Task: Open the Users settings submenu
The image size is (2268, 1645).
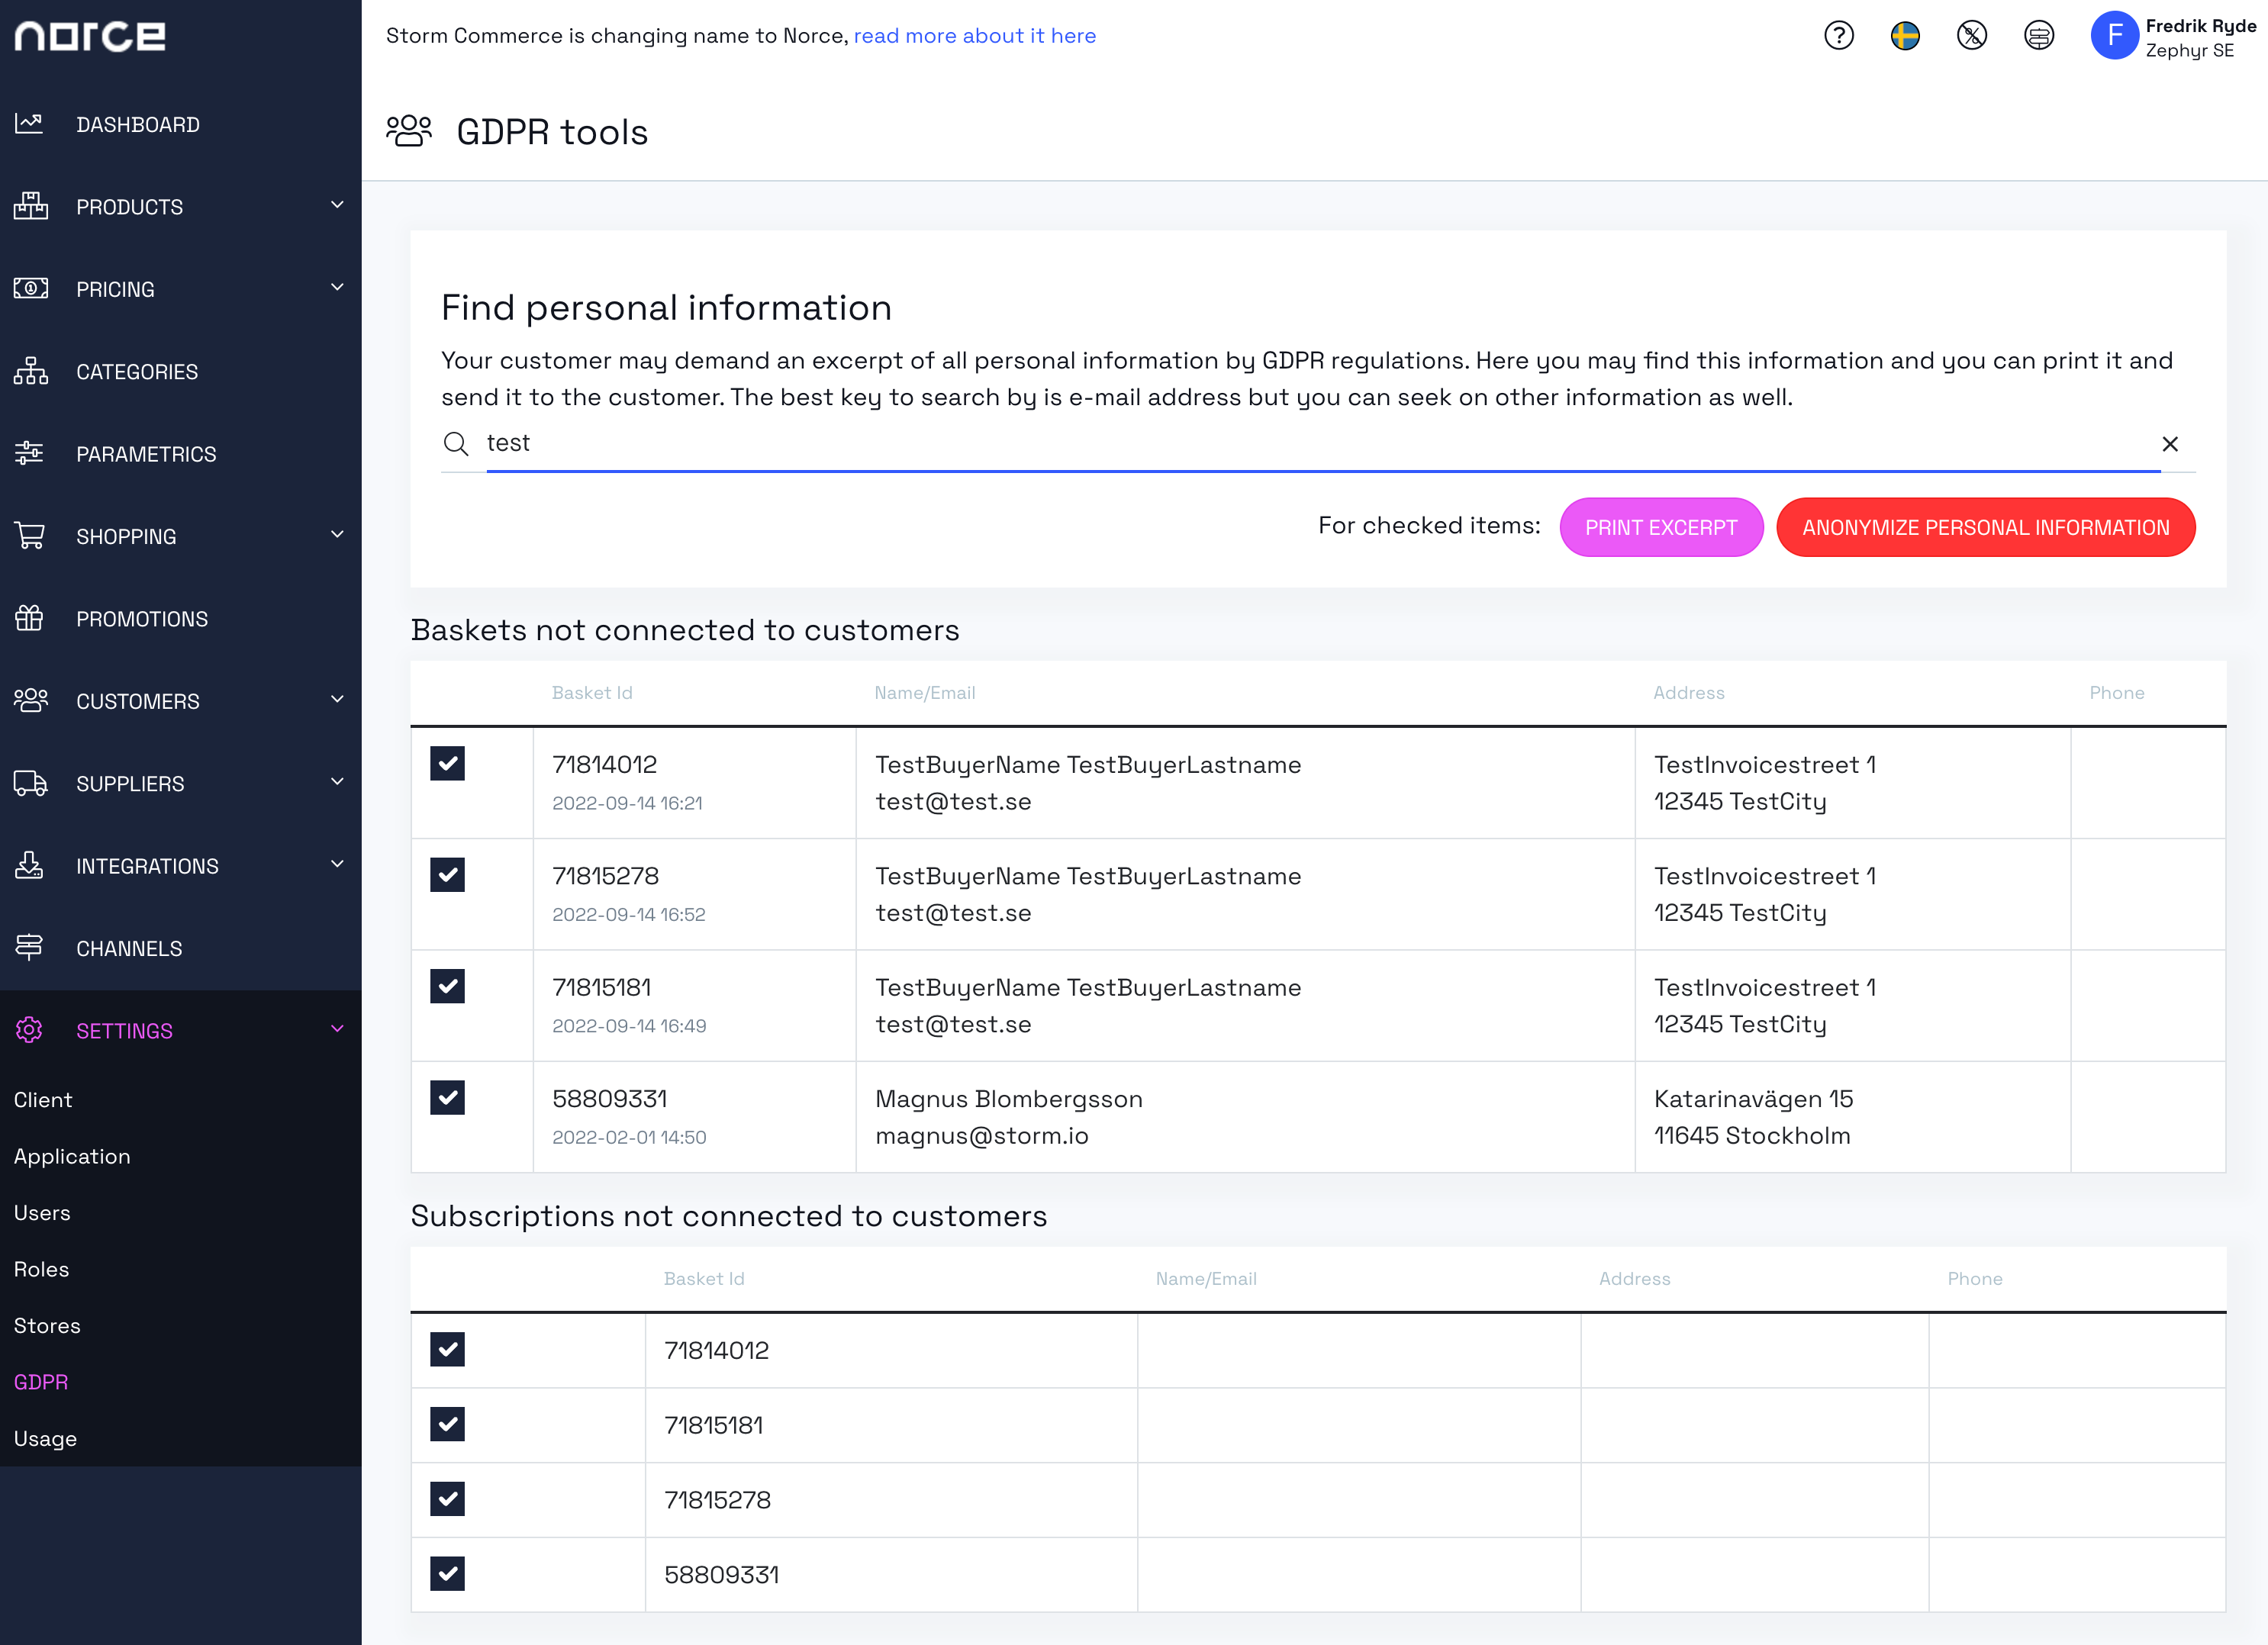Action: (42, 1213)
